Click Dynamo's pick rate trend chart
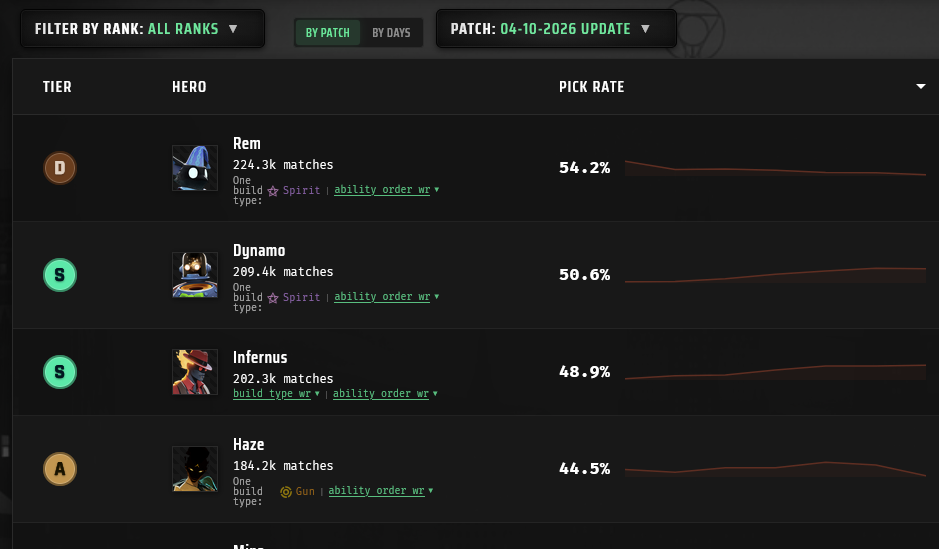 point(776,275)
